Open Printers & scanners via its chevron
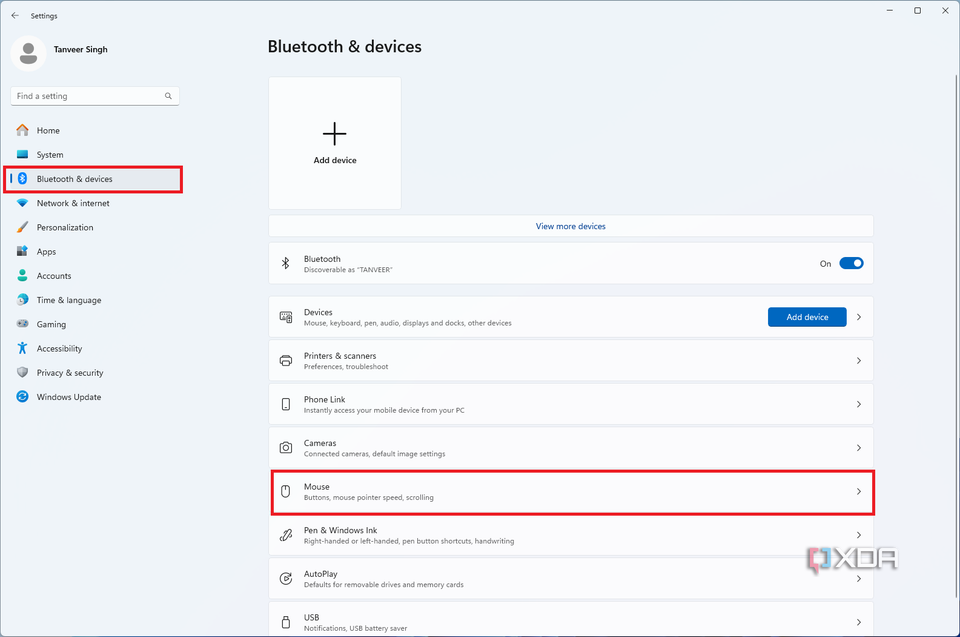960x637 pixels. pyautogui.click(x=859, y=360)
